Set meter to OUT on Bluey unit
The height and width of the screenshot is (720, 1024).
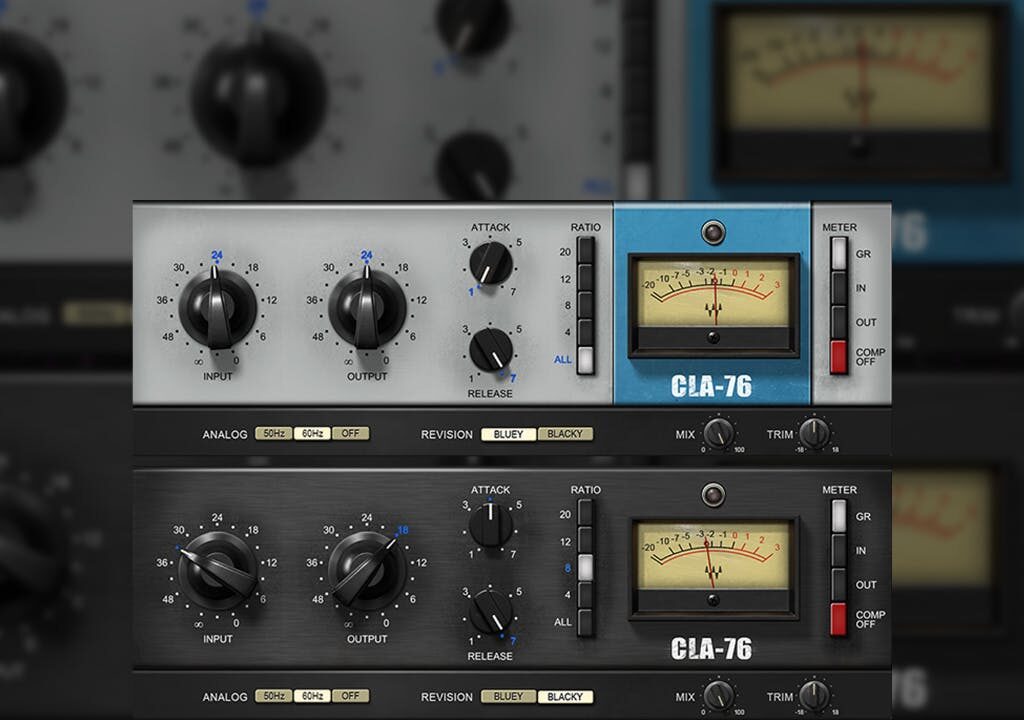(x=839, y=322)
